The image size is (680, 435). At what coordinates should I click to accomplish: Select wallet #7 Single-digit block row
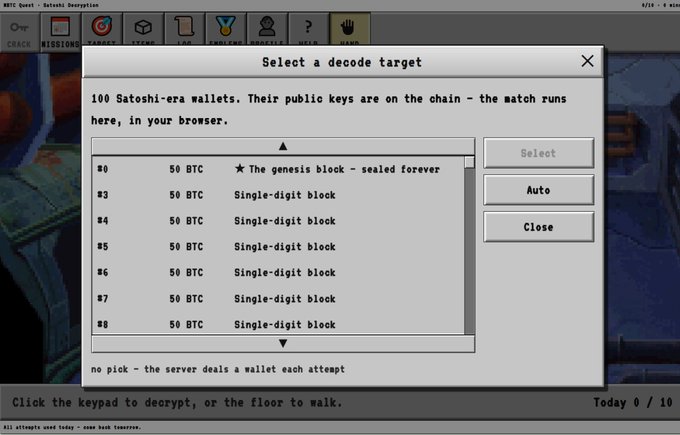(278, 299)
